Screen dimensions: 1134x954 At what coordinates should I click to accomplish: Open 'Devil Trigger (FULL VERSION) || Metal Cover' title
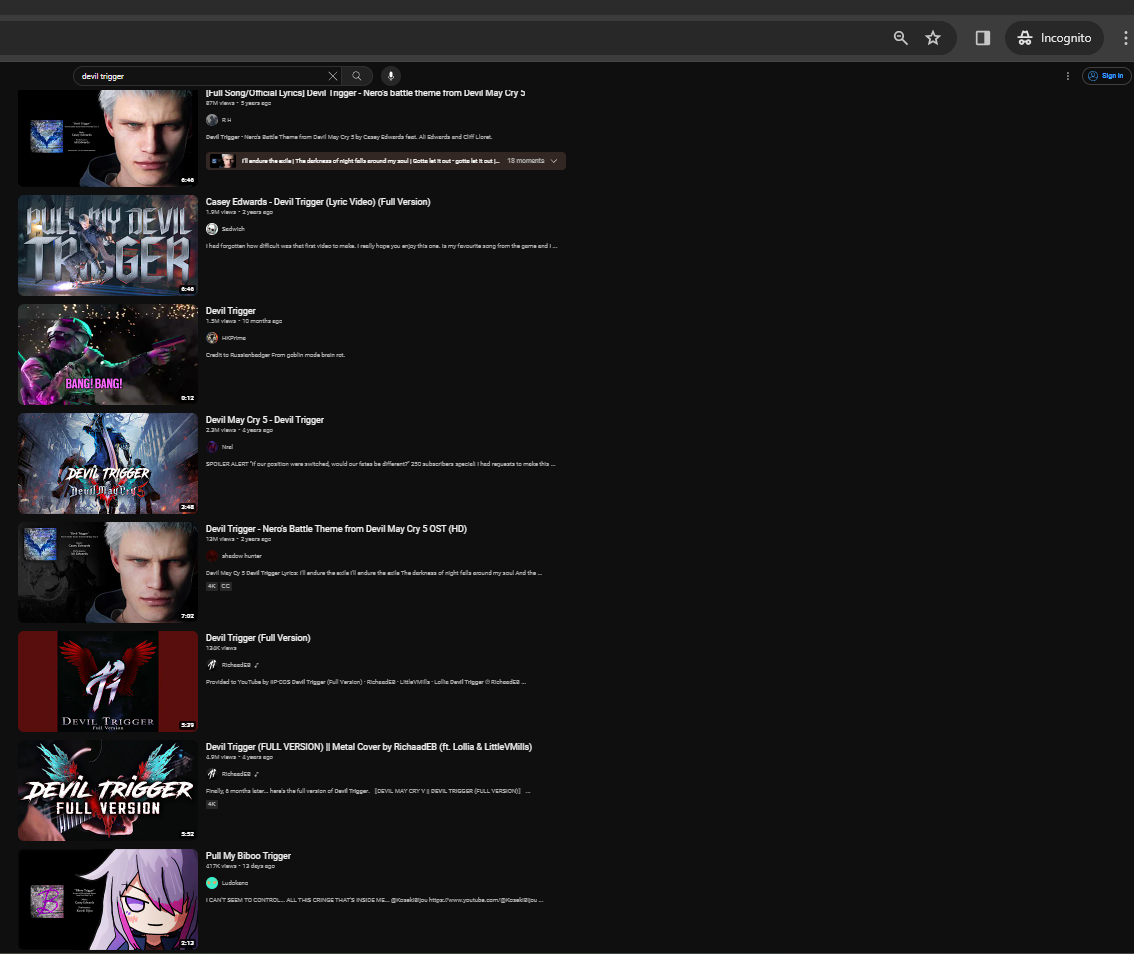click(369, 747)
